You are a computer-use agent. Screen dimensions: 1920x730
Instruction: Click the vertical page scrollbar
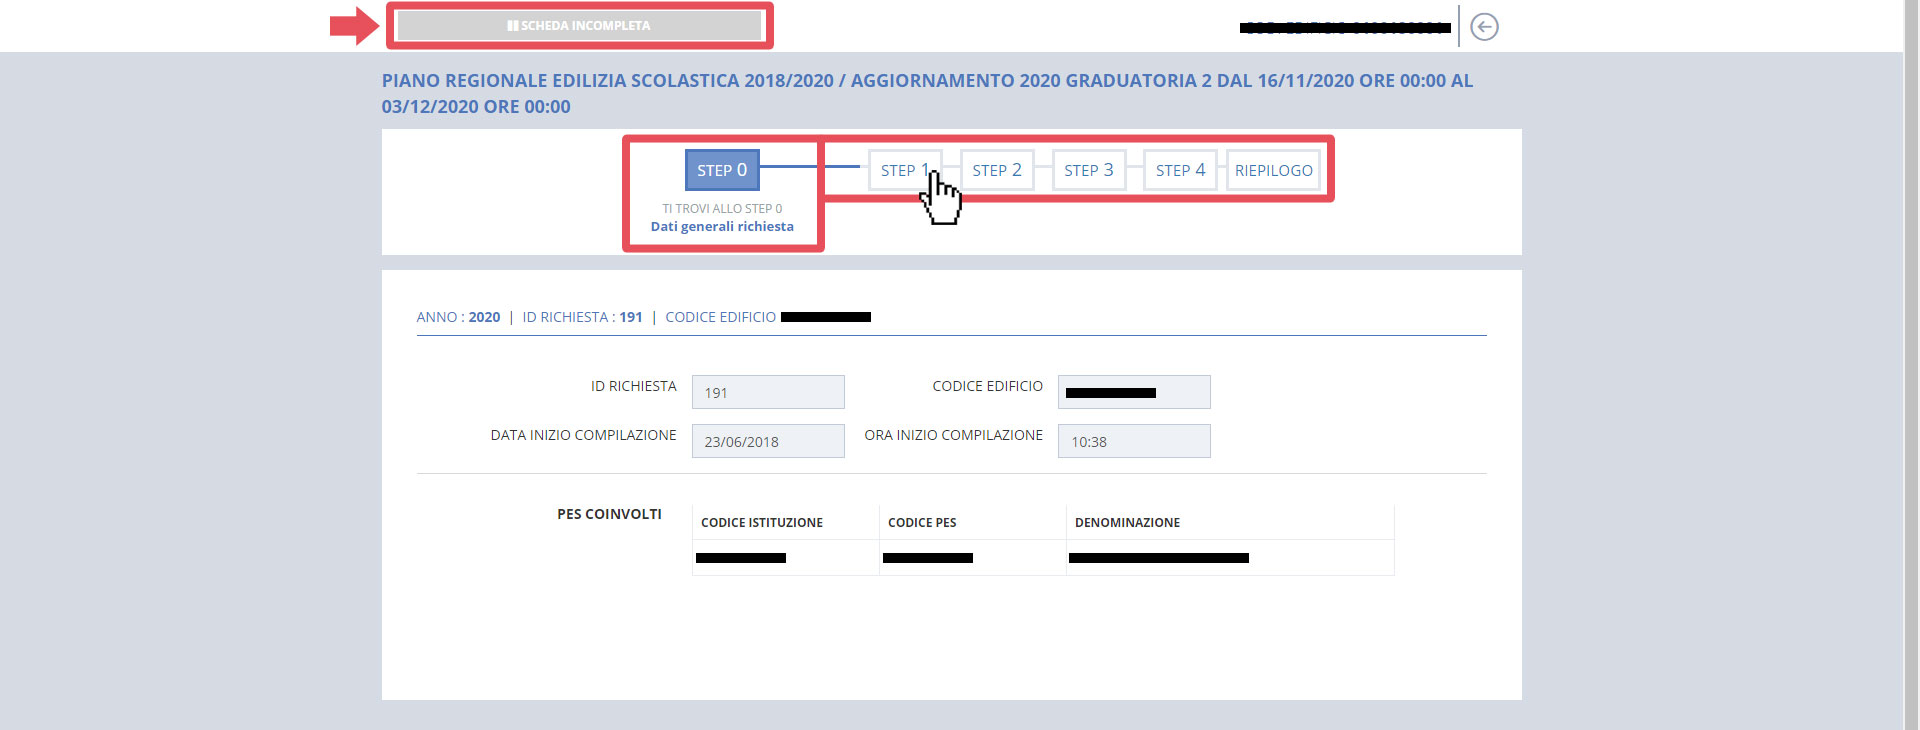point(1911,365)
